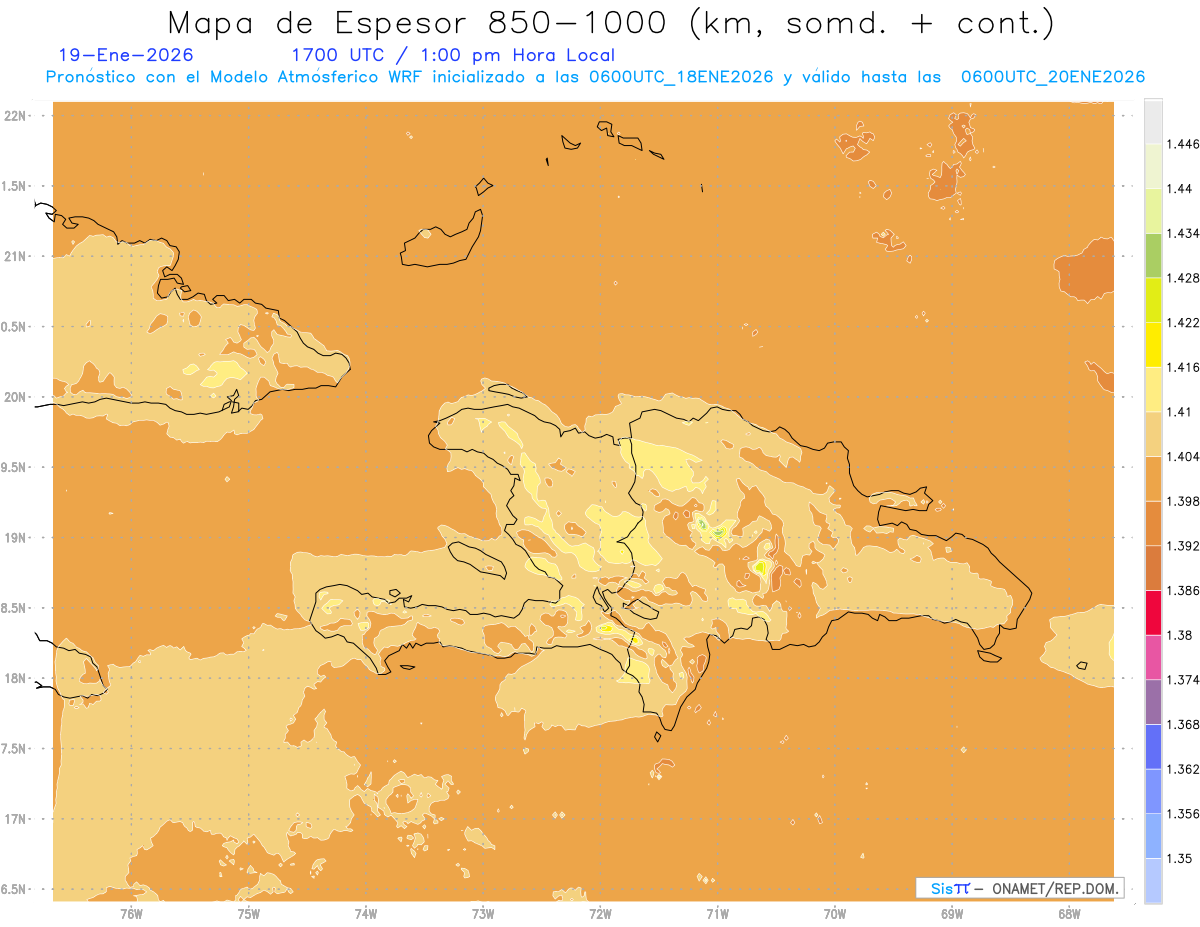
Task: Select the date text "19-Ene-2026"
Action: [x=126, y=56]
